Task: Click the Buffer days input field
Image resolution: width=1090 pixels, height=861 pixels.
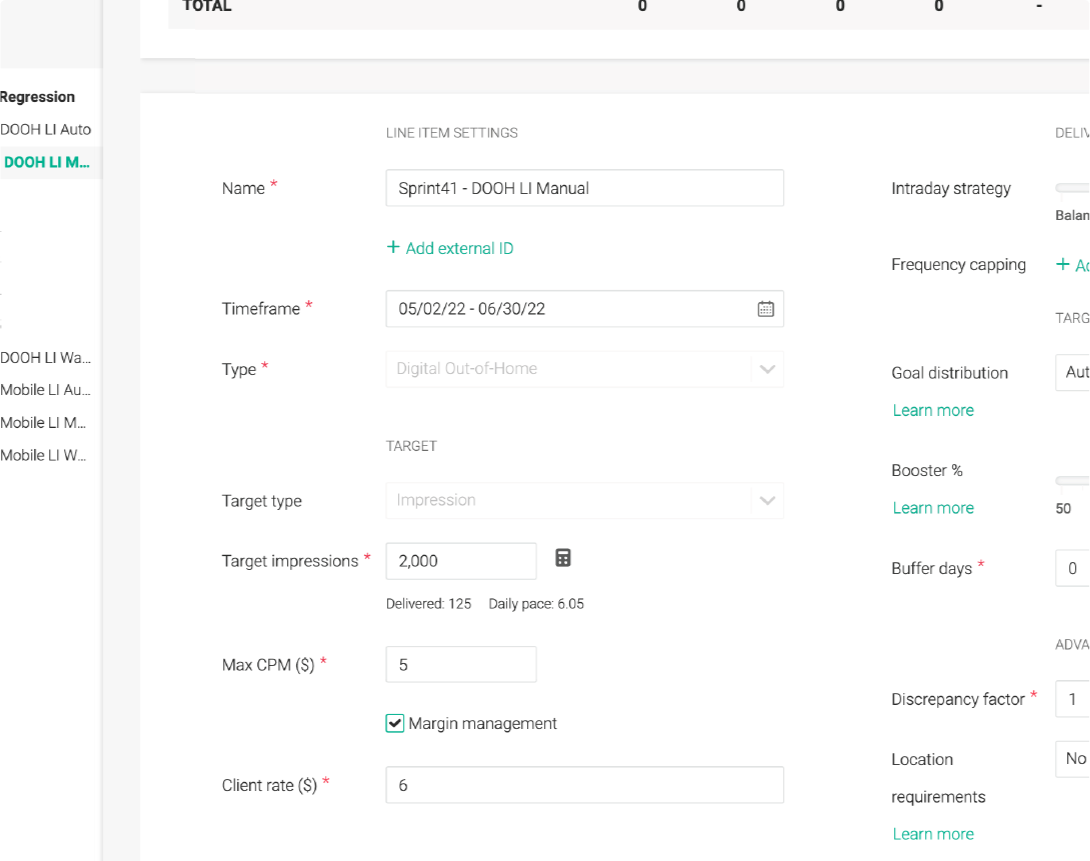Action: (x=1072, y=568)
